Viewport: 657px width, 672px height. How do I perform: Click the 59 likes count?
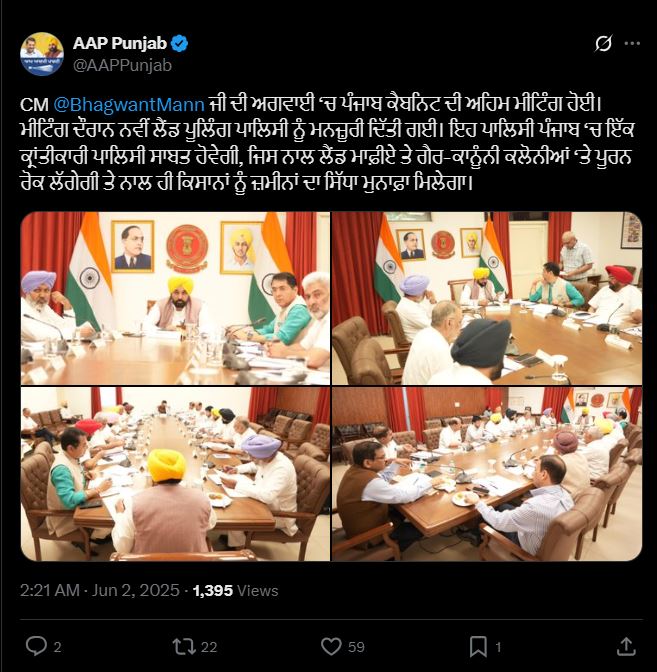pyautogui.click(x=356, y=647)
